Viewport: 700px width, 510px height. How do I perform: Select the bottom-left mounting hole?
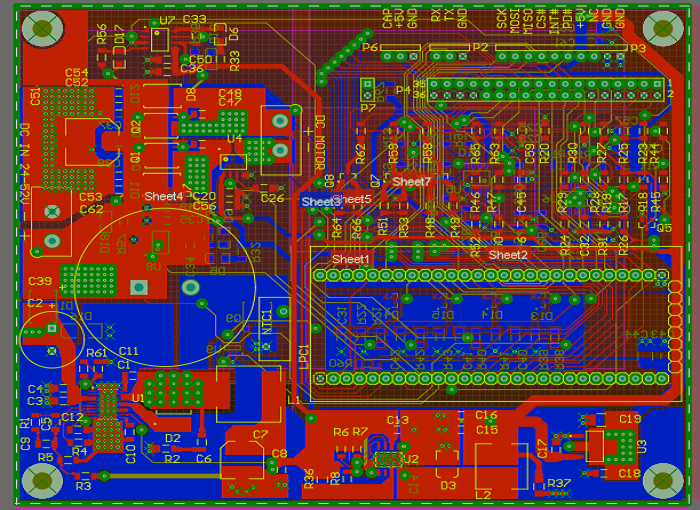[42, 482]
